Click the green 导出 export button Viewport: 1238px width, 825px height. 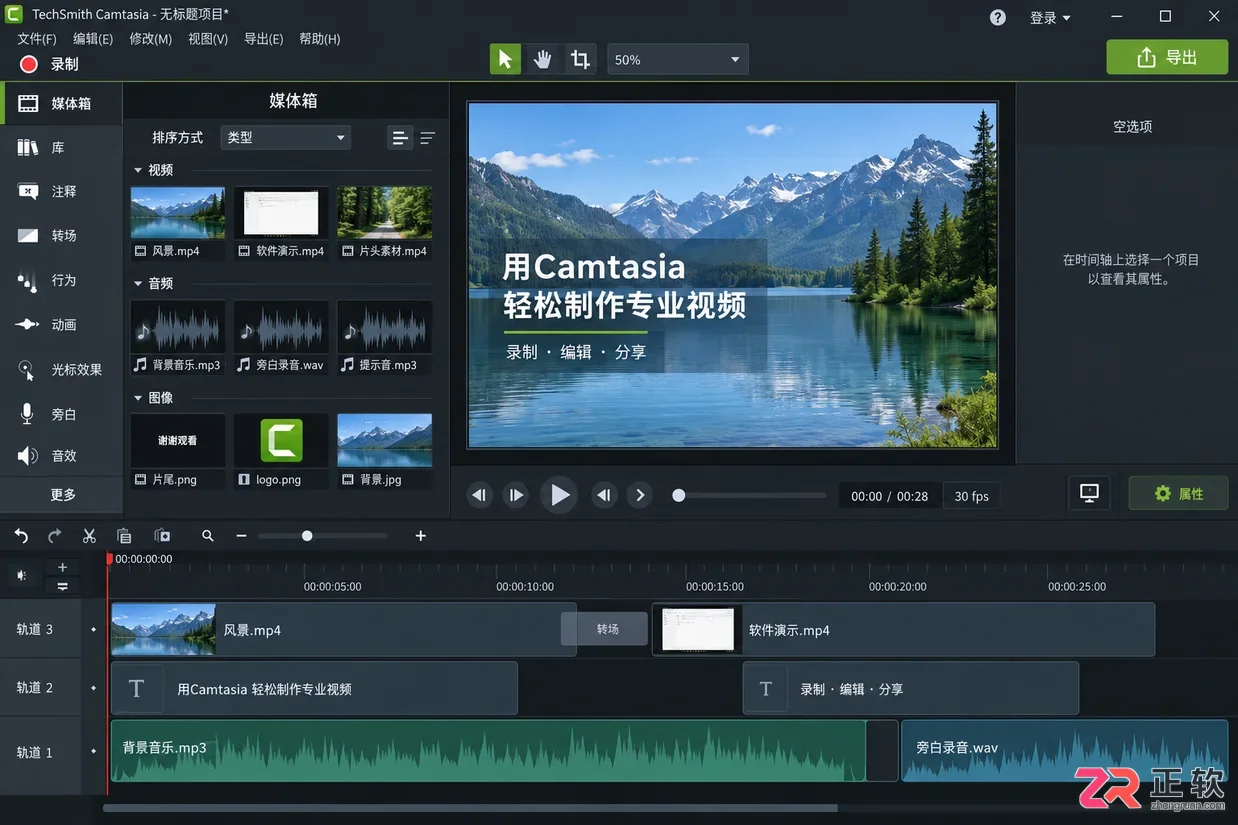pos(1167,58)
